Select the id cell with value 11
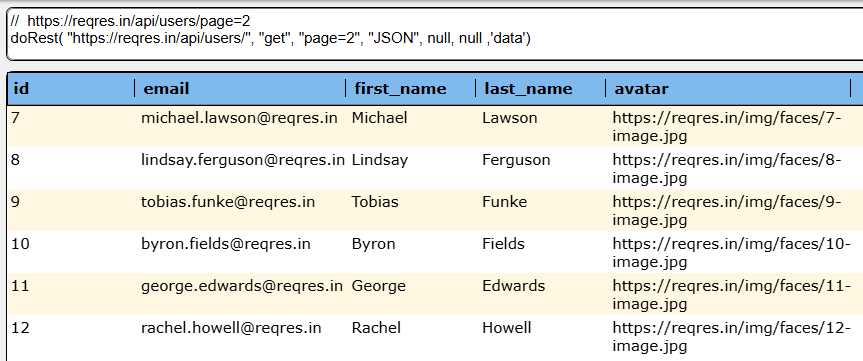 [x=20, y=286]
